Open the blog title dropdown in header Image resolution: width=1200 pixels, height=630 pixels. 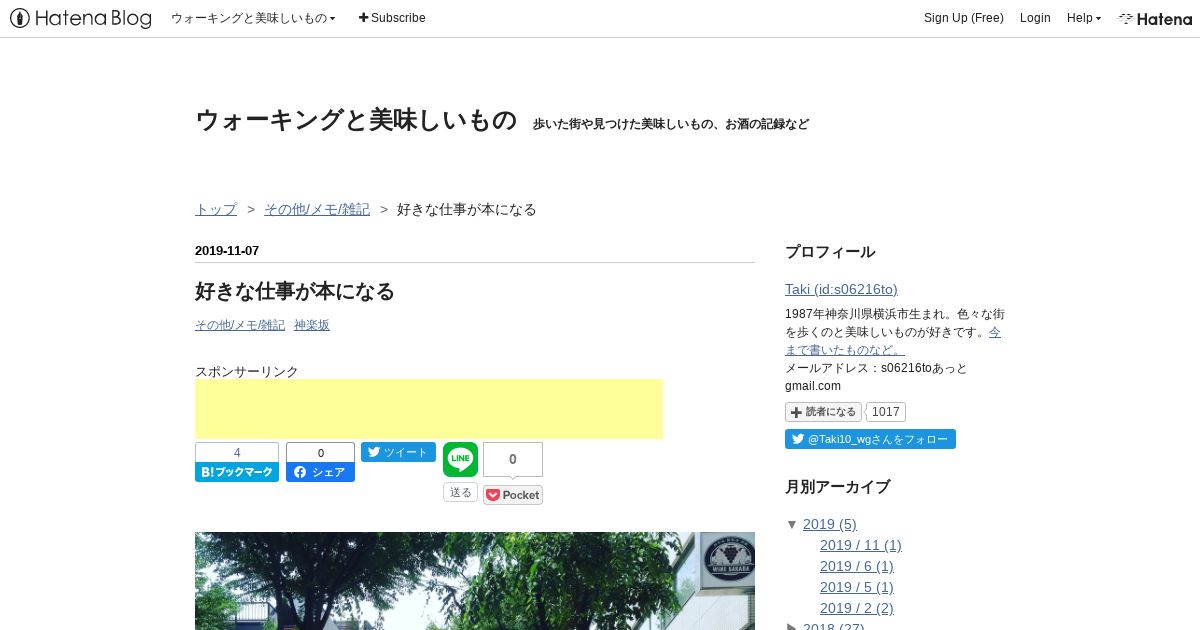tap(253, 18)
